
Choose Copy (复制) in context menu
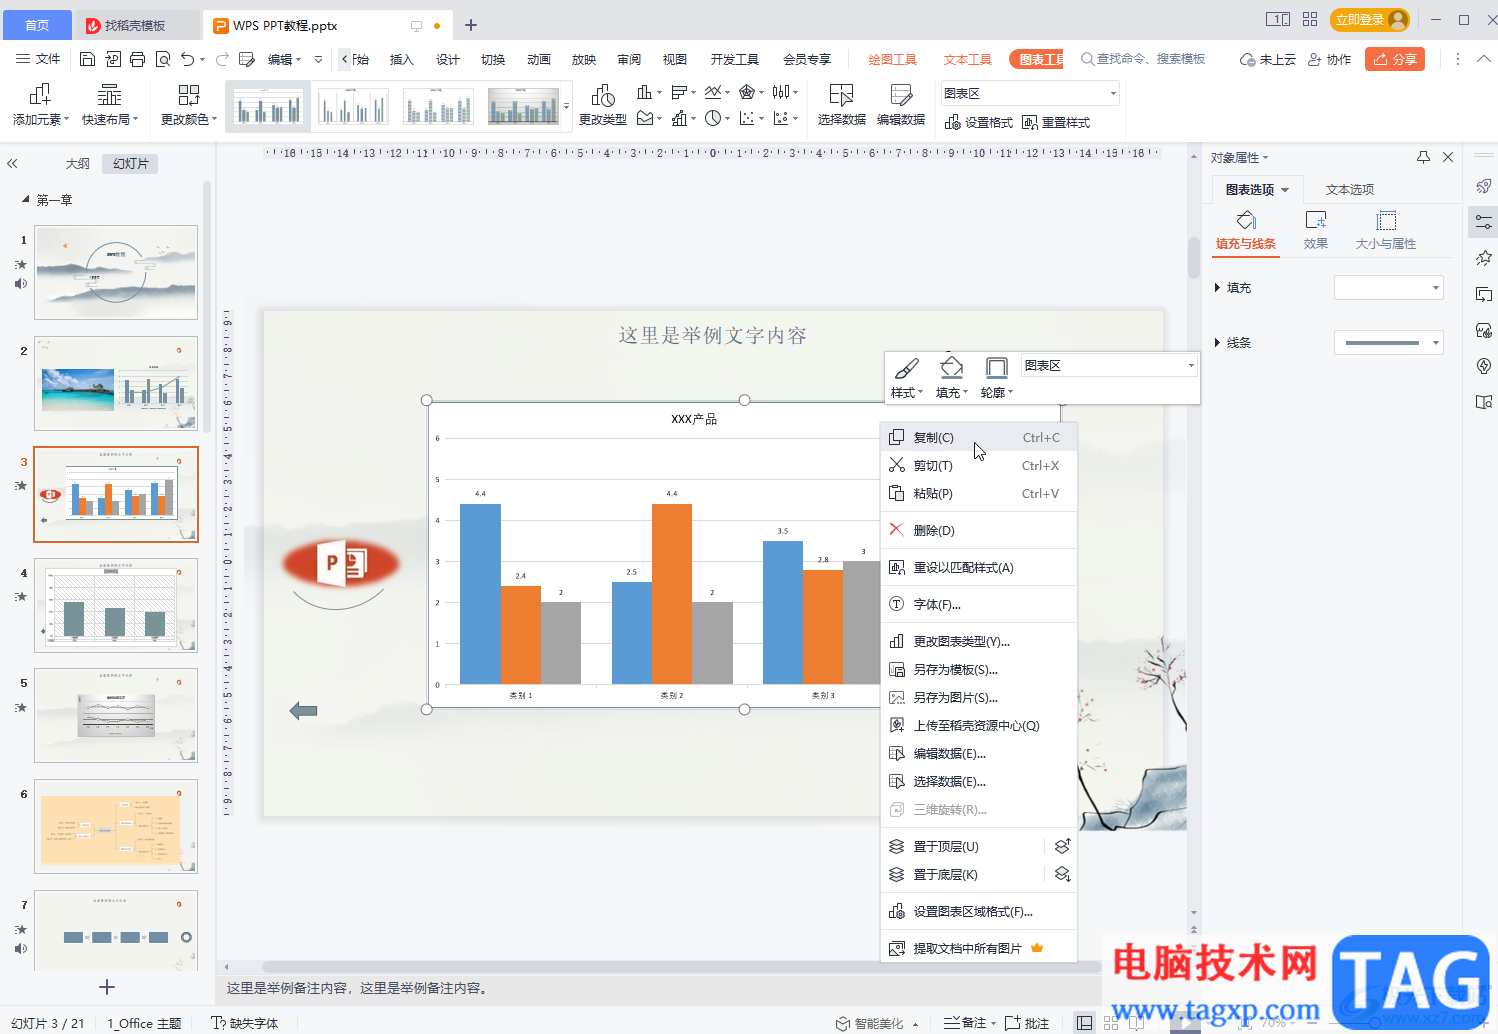pyautogui.click(x=978, y=437)
